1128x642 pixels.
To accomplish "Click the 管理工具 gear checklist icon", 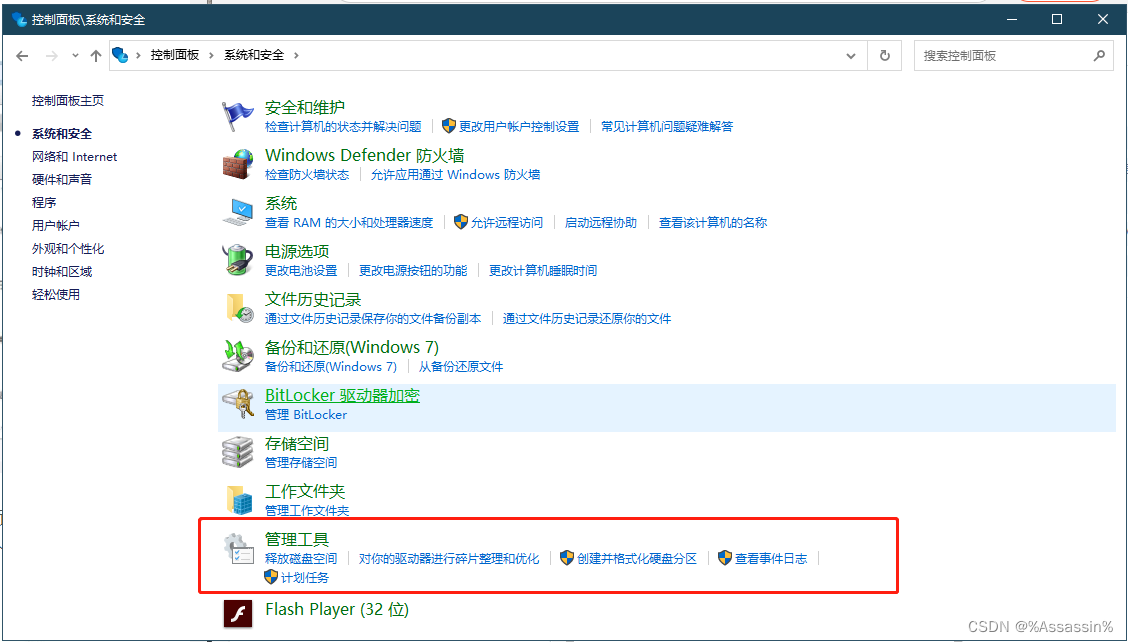I will (x=238, y=548).
